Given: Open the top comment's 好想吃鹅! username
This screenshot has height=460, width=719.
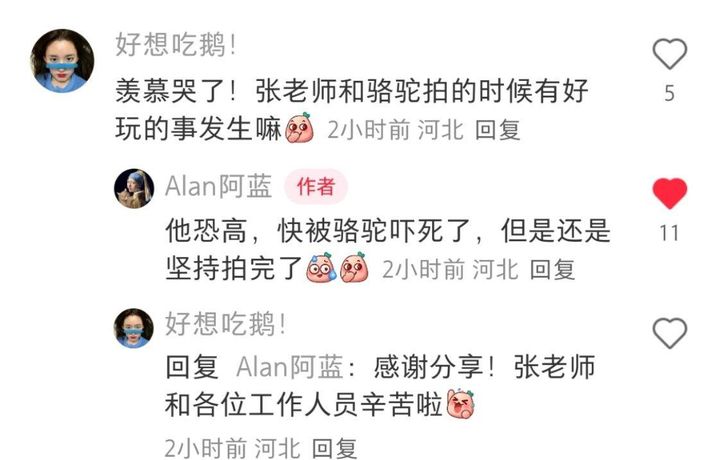Looking at the screenshot, I should (176, 45).
